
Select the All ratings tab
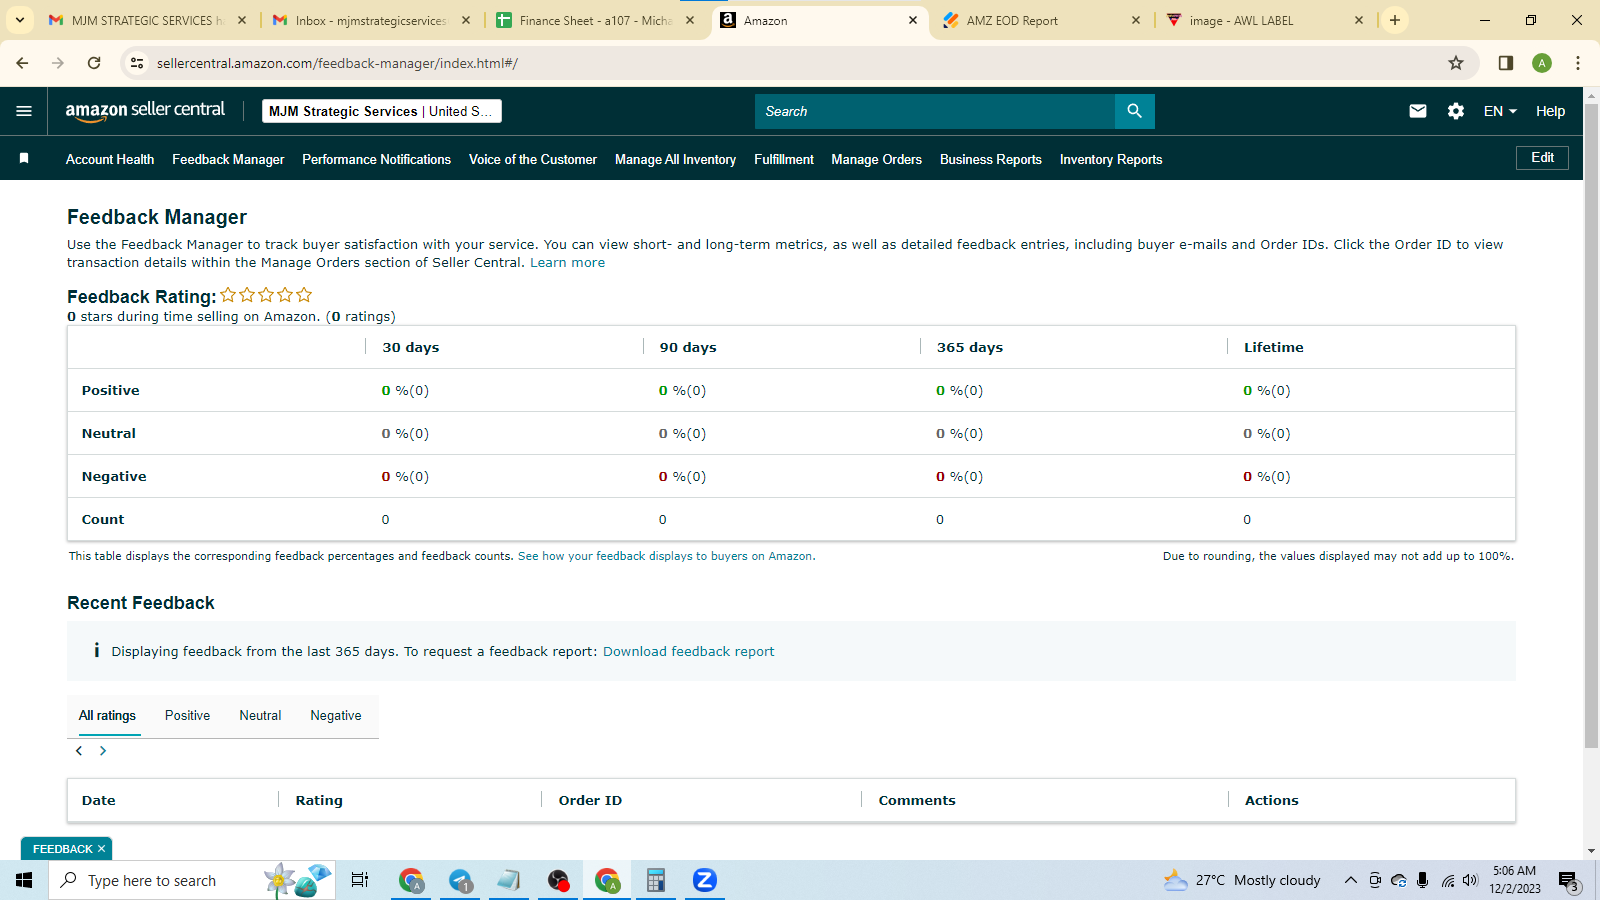pyautogui.click(x=107, y=715)
